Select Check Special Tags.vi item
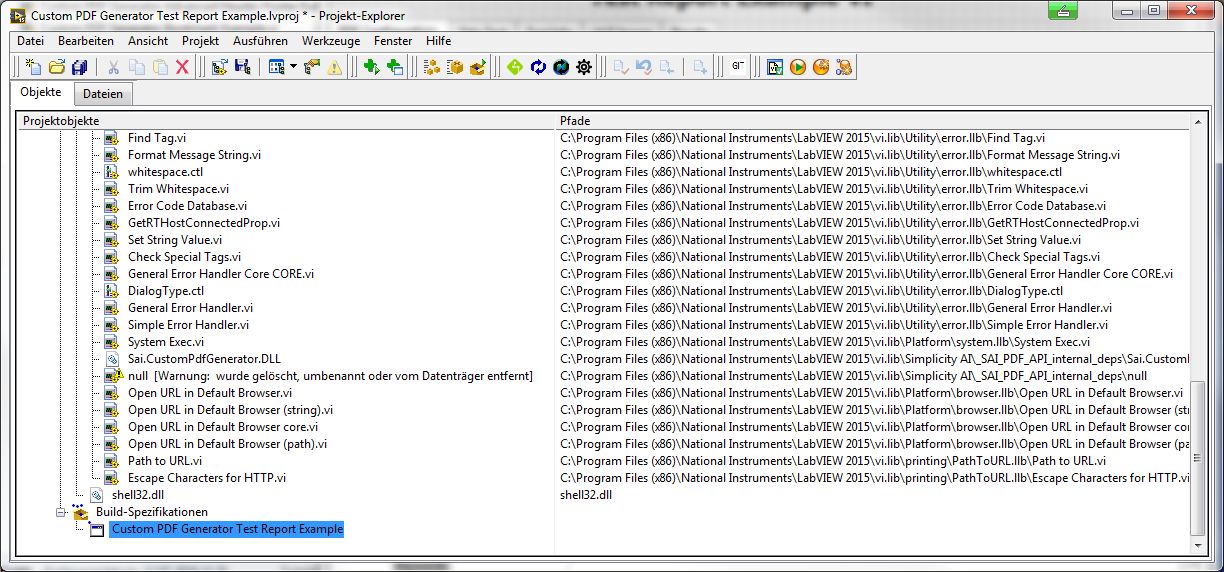Viewport: 1224px width, 572px height. click(x=184, y=257)
